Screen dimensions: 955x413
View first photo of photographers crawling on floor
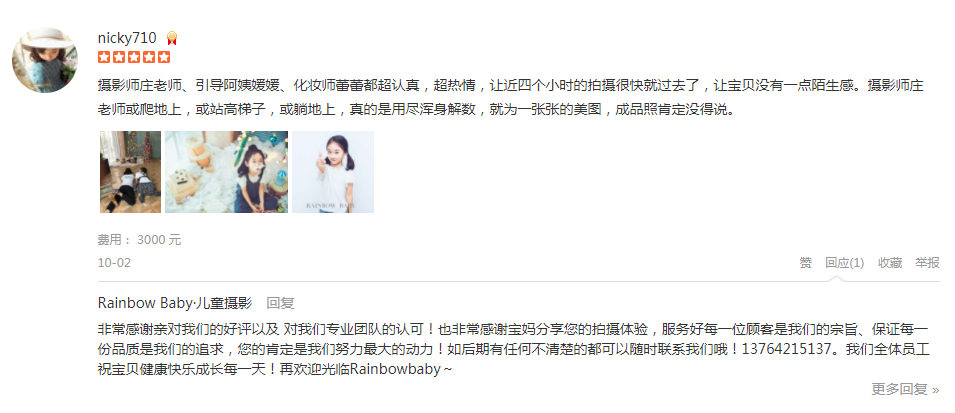tap(130, 172)
